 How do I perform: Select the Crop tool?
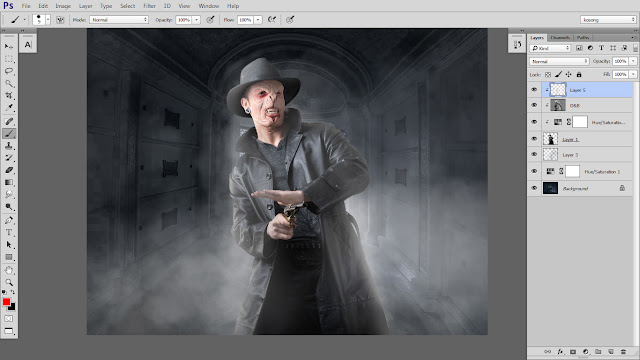point(9,96)
